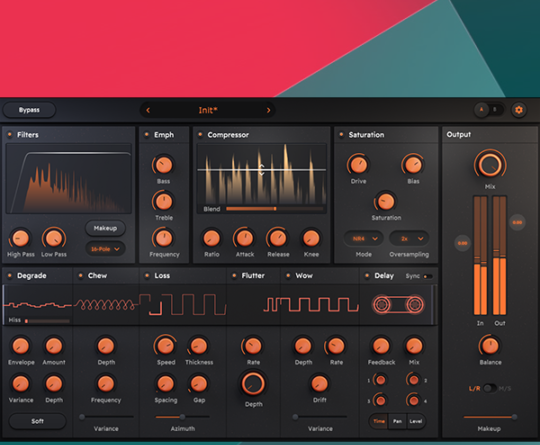540x445 pixels.
Task: Click the compressor threshold handle
Action: click(261, 169)
